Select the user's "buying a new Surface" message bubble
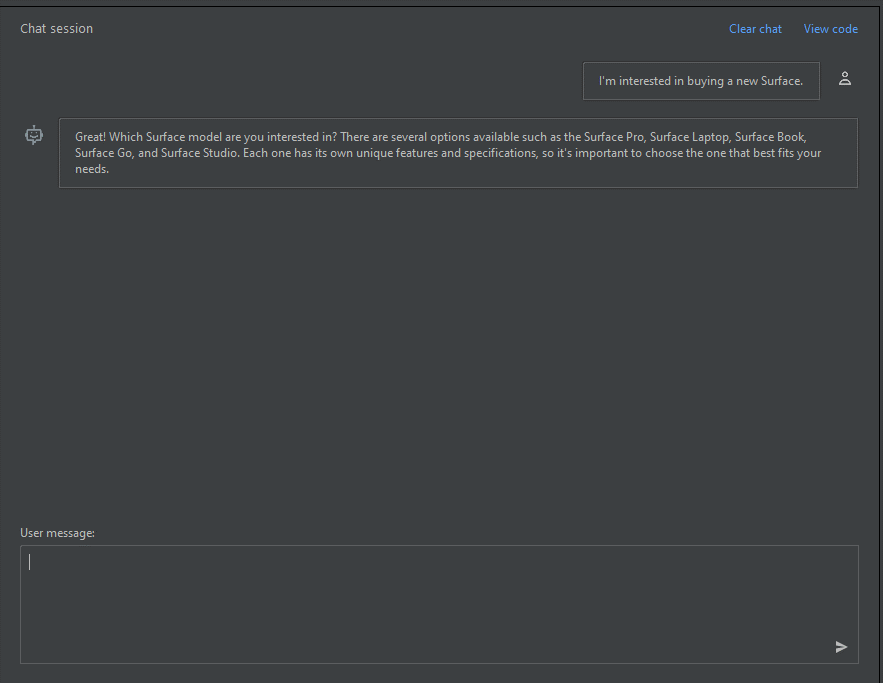 click(x=701, y=81)
